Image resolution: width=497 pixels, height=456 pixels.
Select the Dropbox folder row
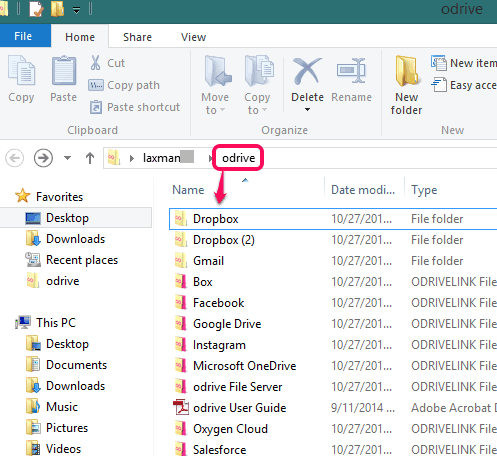point(333,219)
